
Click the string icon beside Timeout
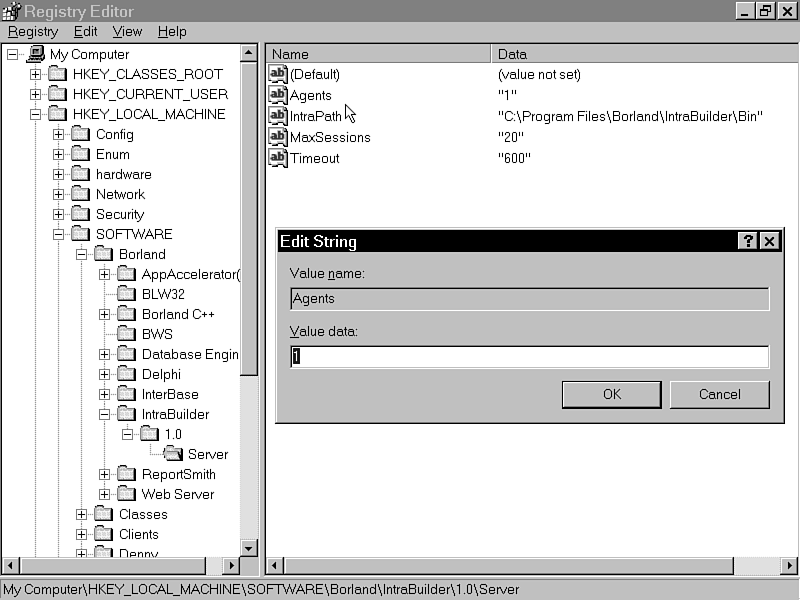278,158
